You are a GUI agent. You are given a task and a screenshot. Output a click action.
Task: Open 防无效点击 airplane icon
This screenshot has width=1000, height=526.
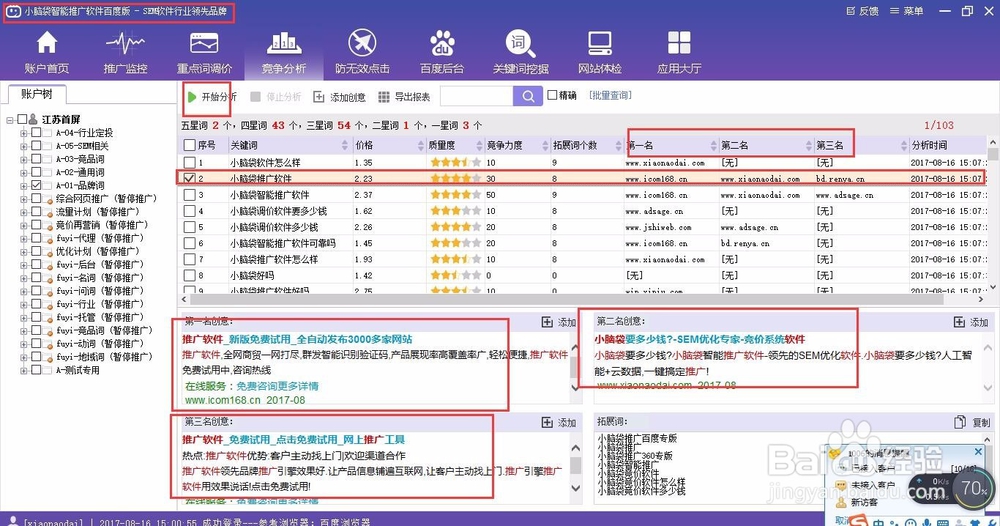coord(362,43)
